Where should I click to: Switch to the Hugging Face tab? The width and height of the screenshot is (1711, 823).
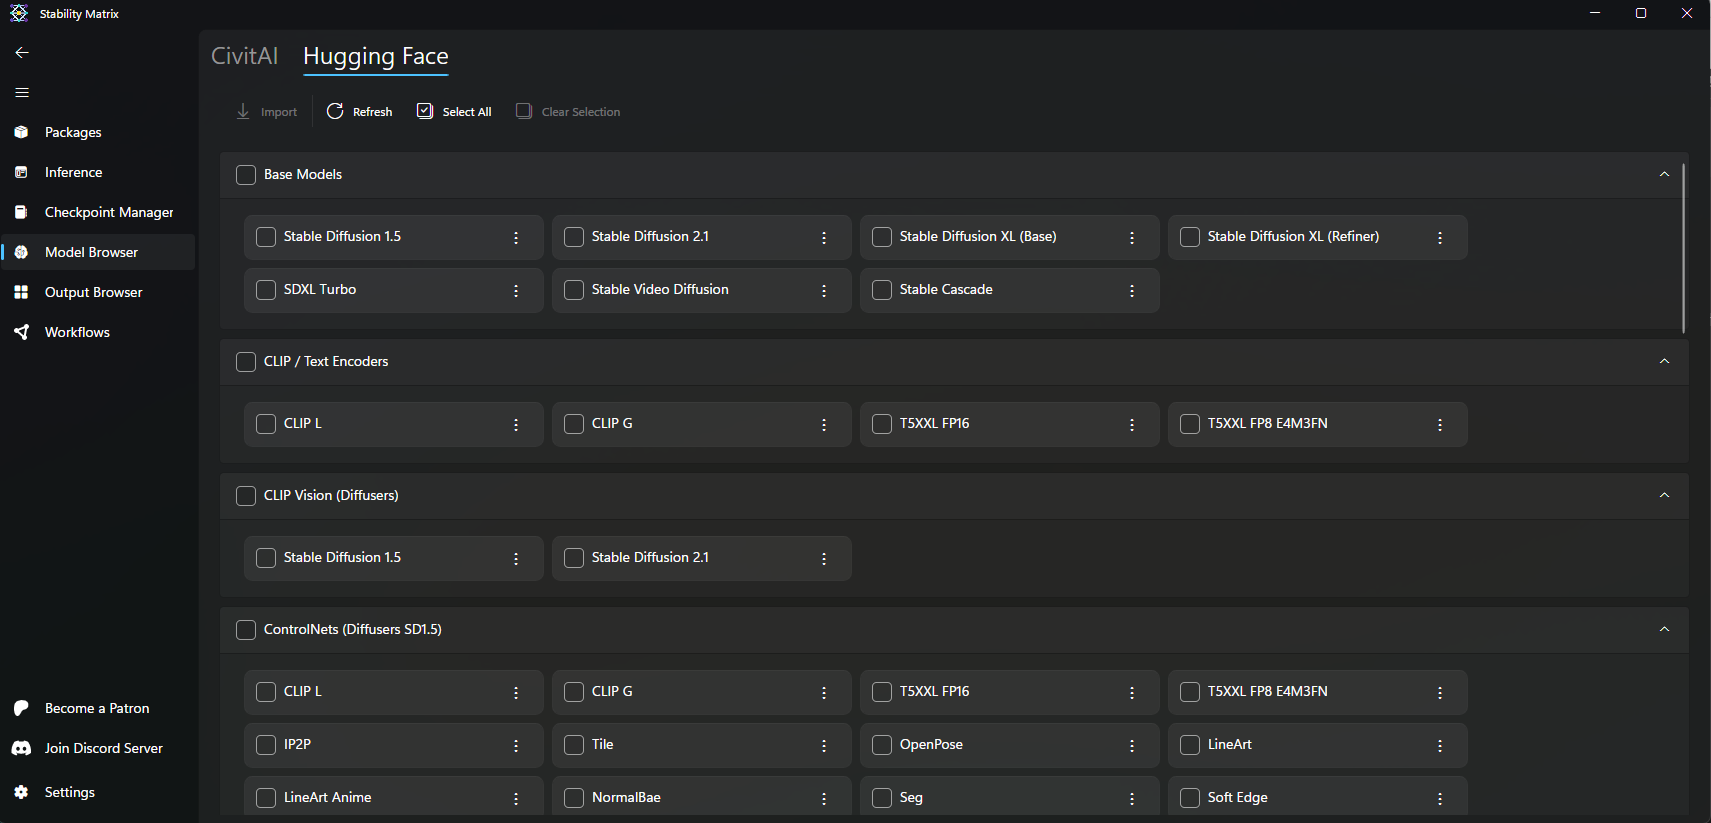click(376, 57)
